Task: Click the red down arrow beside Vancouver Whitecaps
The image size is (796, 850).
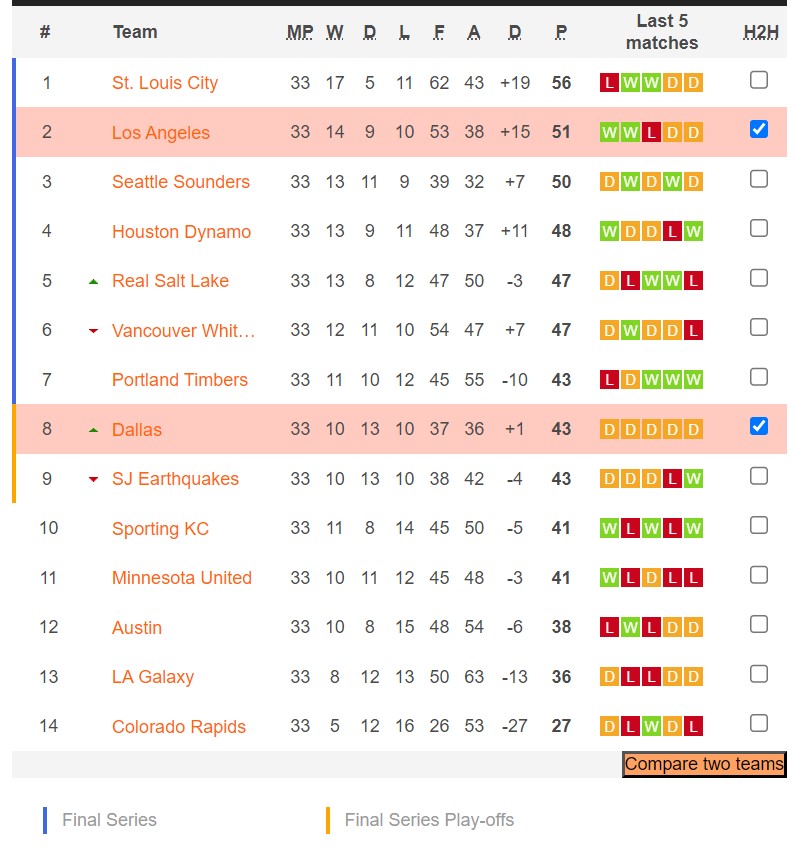Action: point(94,331)
